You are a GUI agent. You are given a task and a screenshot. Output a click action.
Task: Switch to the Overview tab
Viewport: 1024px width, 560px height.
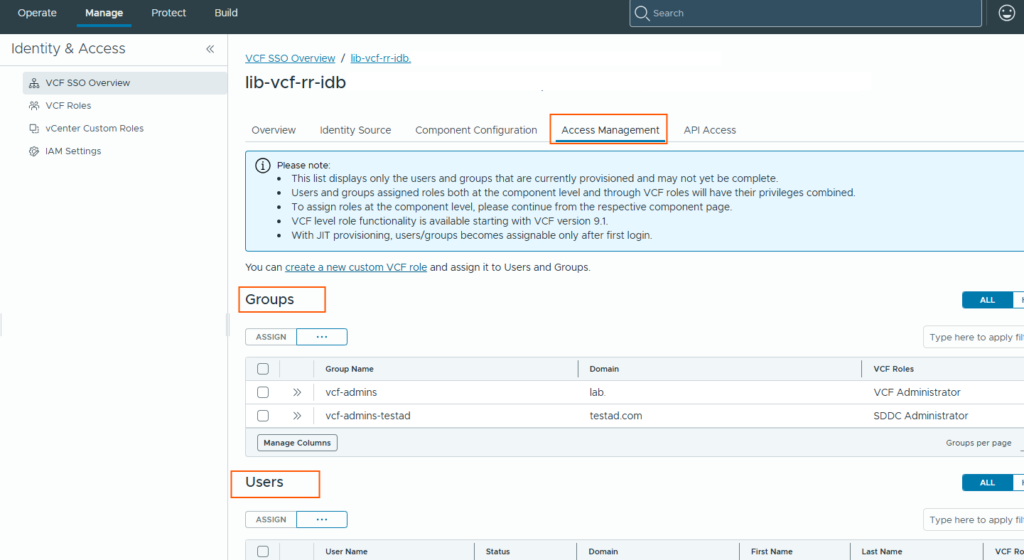point(274,130)
